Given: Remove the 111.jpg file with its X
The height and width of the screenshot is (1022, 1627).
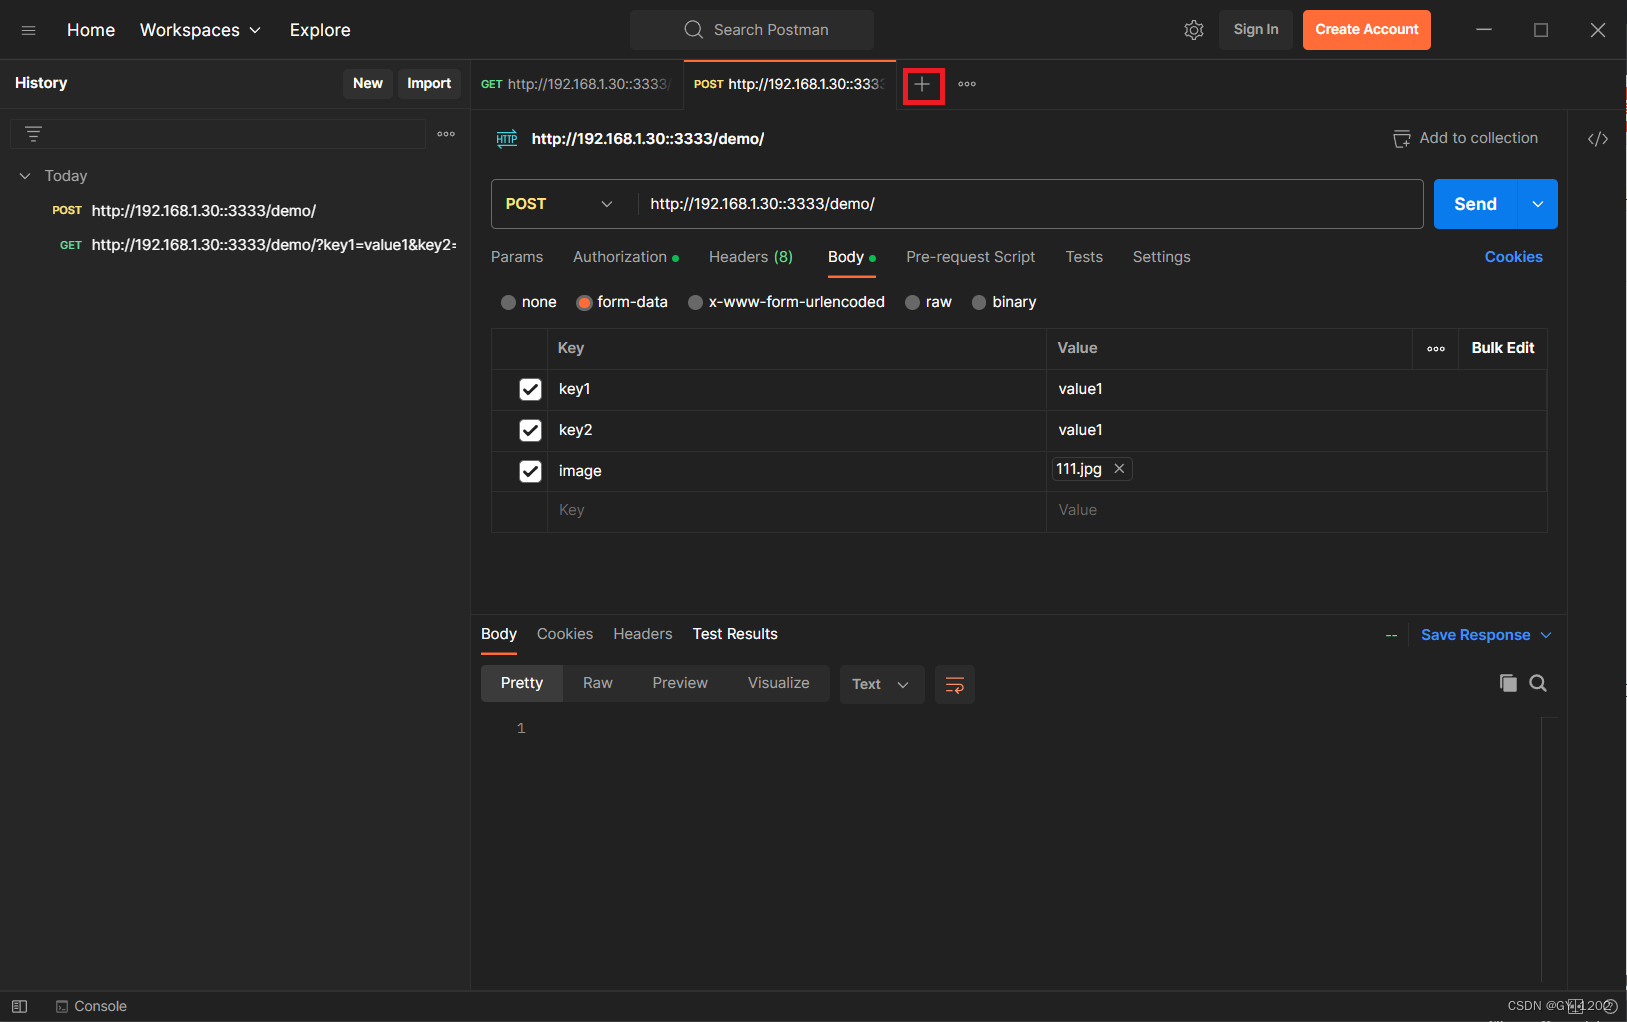Looking at the screenshot, I should pos(1119,469).
